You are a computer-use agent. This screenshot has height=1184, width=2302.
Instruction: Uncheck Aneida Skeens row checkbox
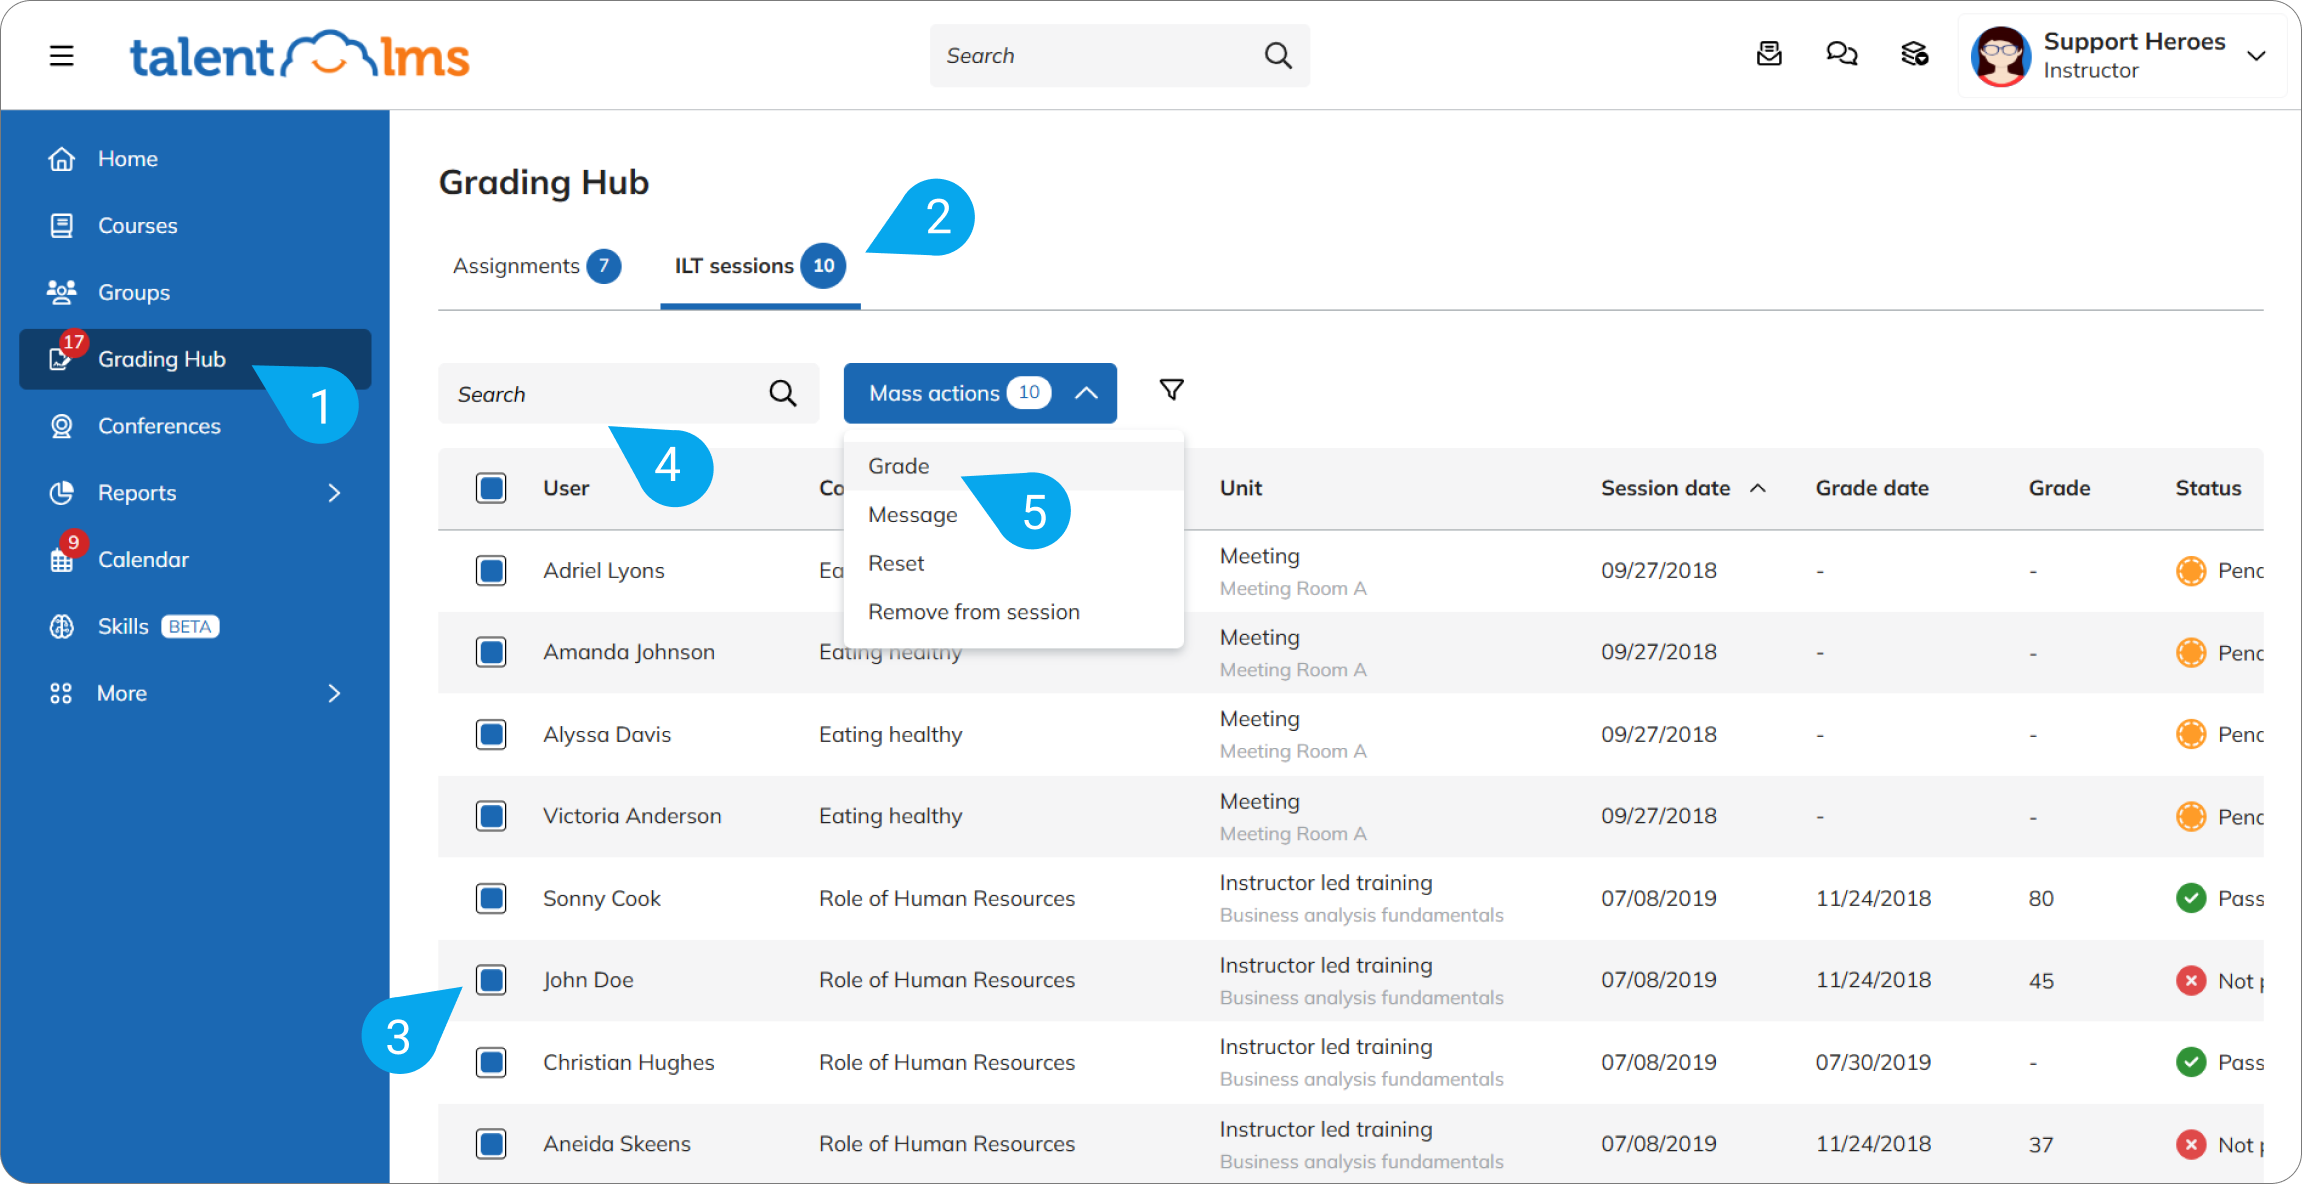click(x=491, y=1144)
